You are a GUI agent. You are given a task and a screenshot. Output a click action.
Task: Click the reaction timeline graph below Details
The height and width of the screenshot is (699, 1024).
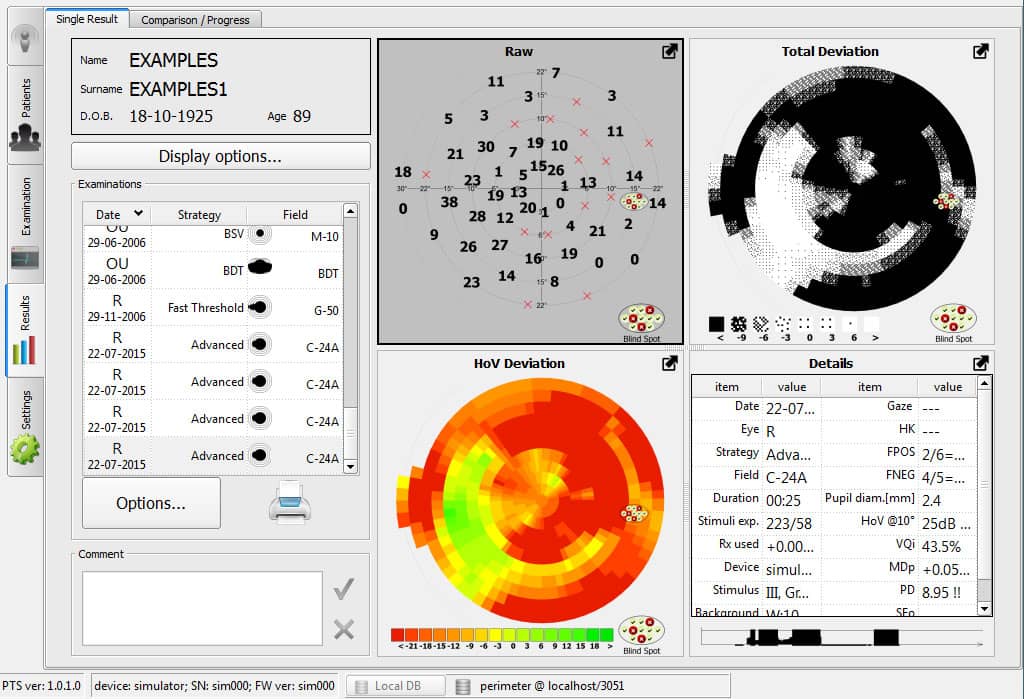tap(842, 638)
